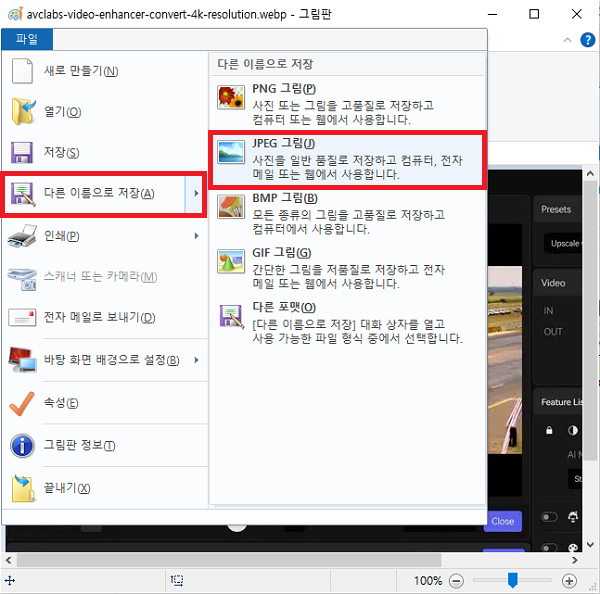Click the Open (열기) folder icon

(x=23, y=111)
